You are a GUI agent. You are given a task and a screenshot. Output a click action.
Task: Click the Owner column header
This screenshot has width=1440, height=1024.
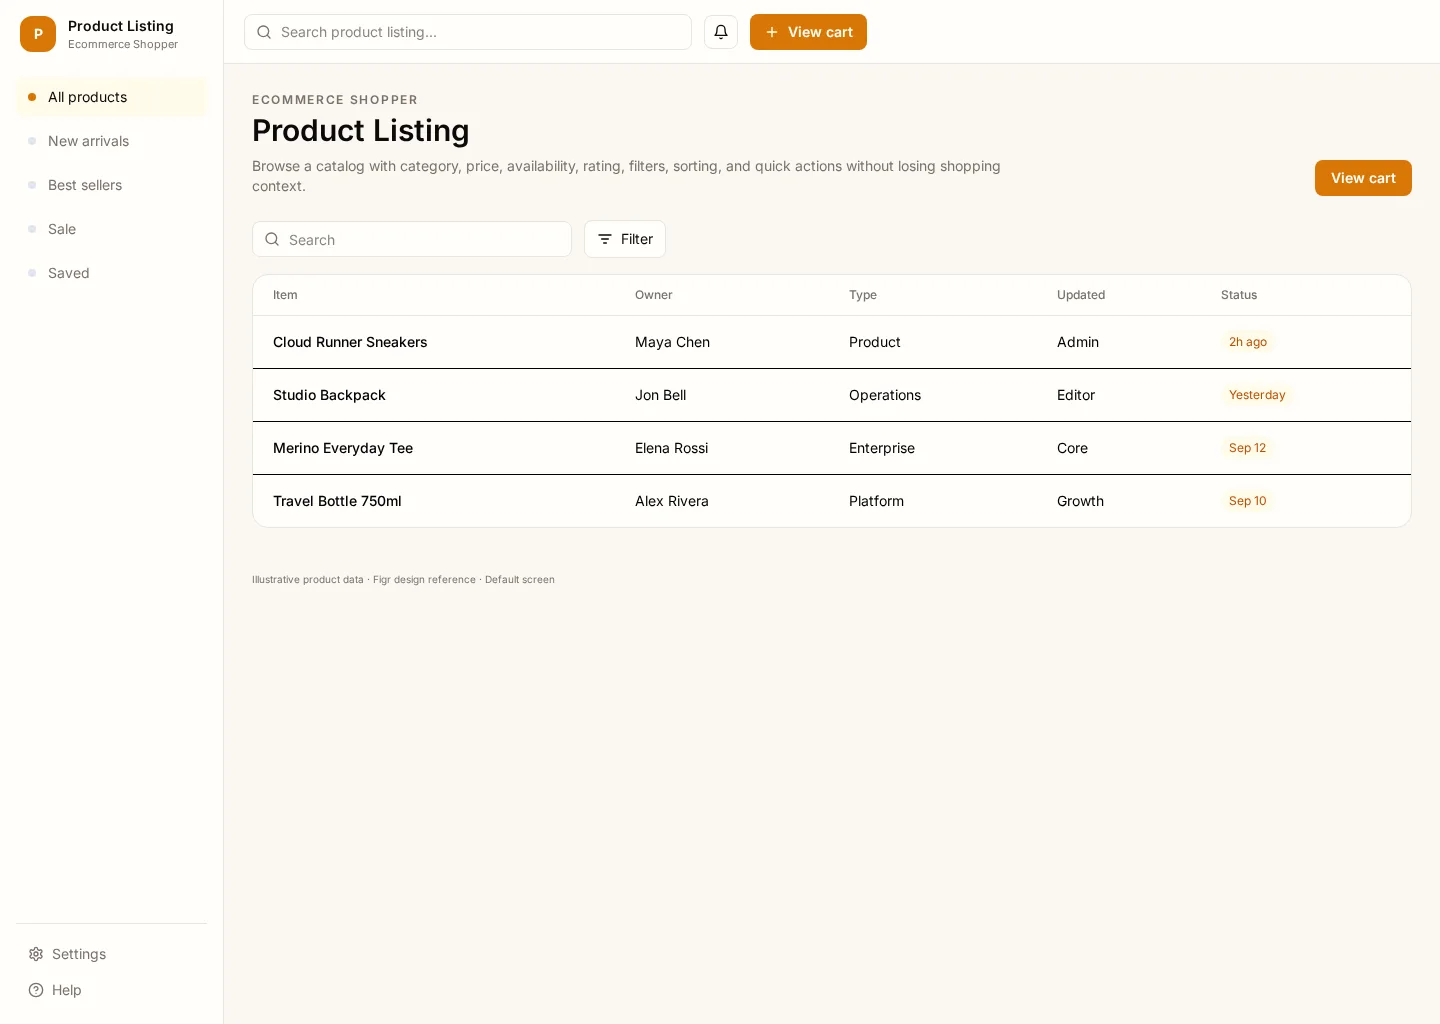tap(654, 295)
